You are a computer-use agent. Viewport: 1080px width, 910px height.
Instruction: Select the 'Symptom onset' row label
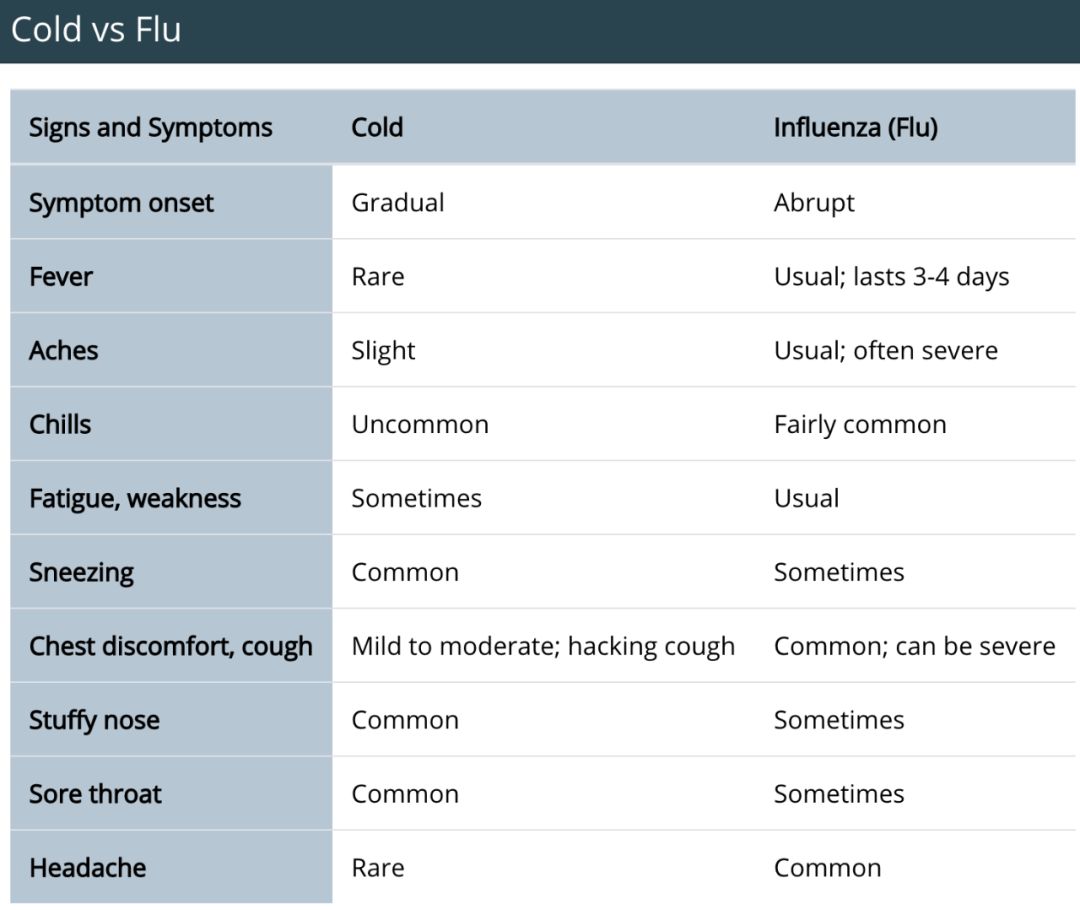(121, 203)
